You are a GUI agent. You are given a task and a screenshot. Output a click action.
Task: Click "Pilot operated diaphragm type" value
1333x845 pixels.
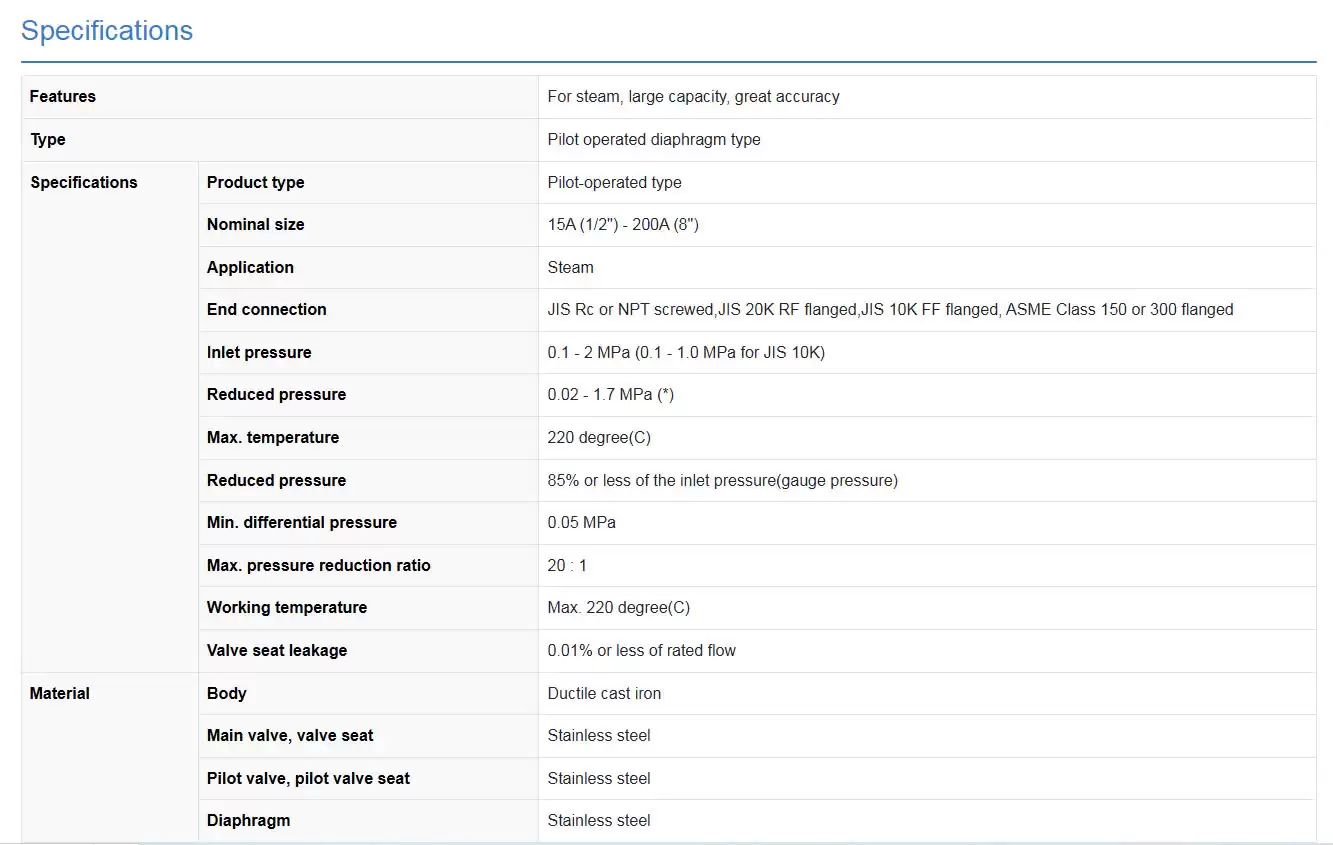coord(654,140)
